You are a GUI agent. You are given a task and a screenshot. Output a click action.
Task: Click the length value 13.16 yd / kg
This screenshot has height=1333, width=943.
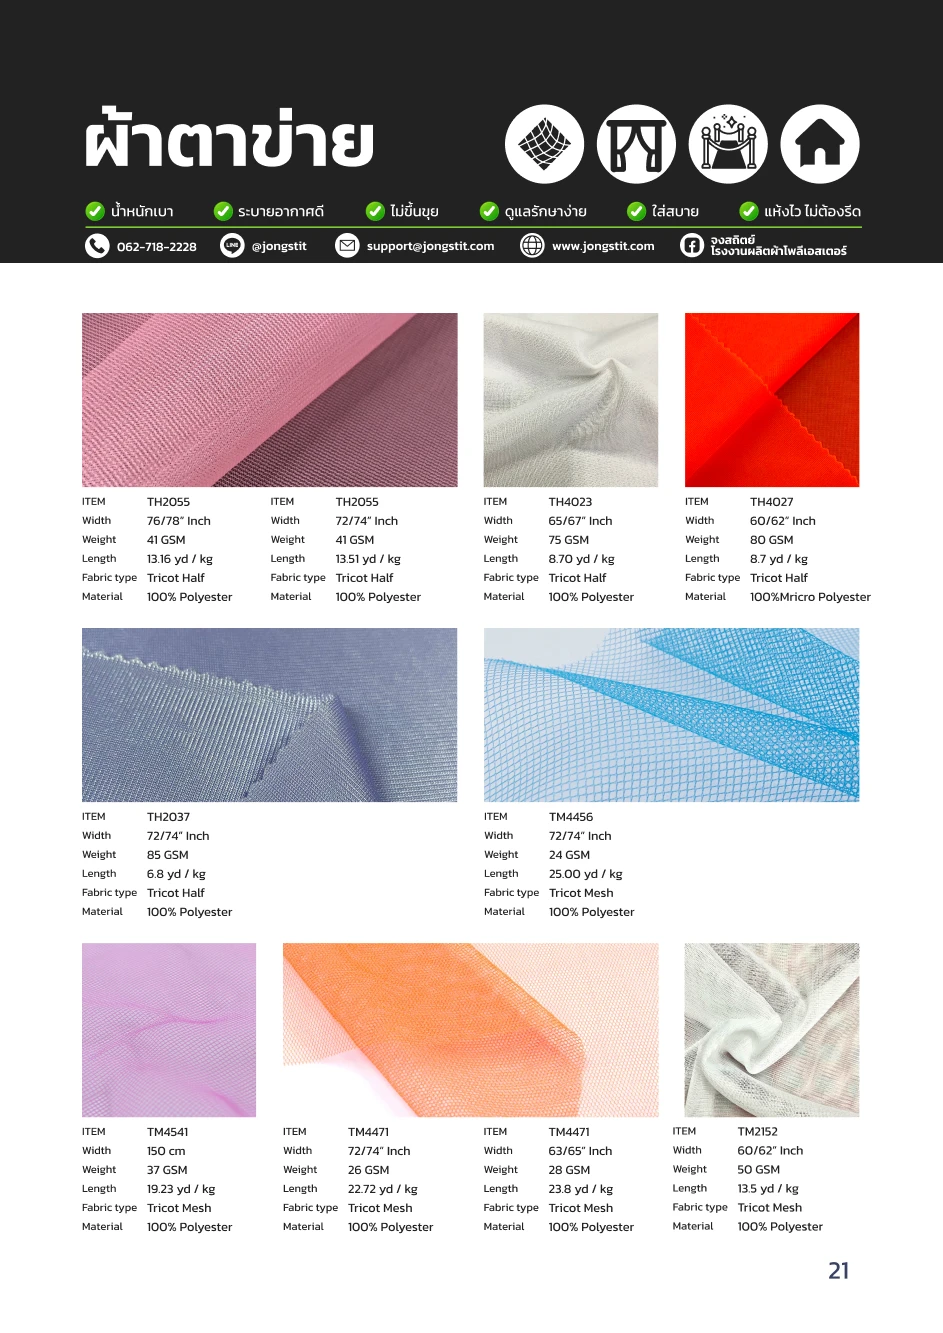[180, 559]
